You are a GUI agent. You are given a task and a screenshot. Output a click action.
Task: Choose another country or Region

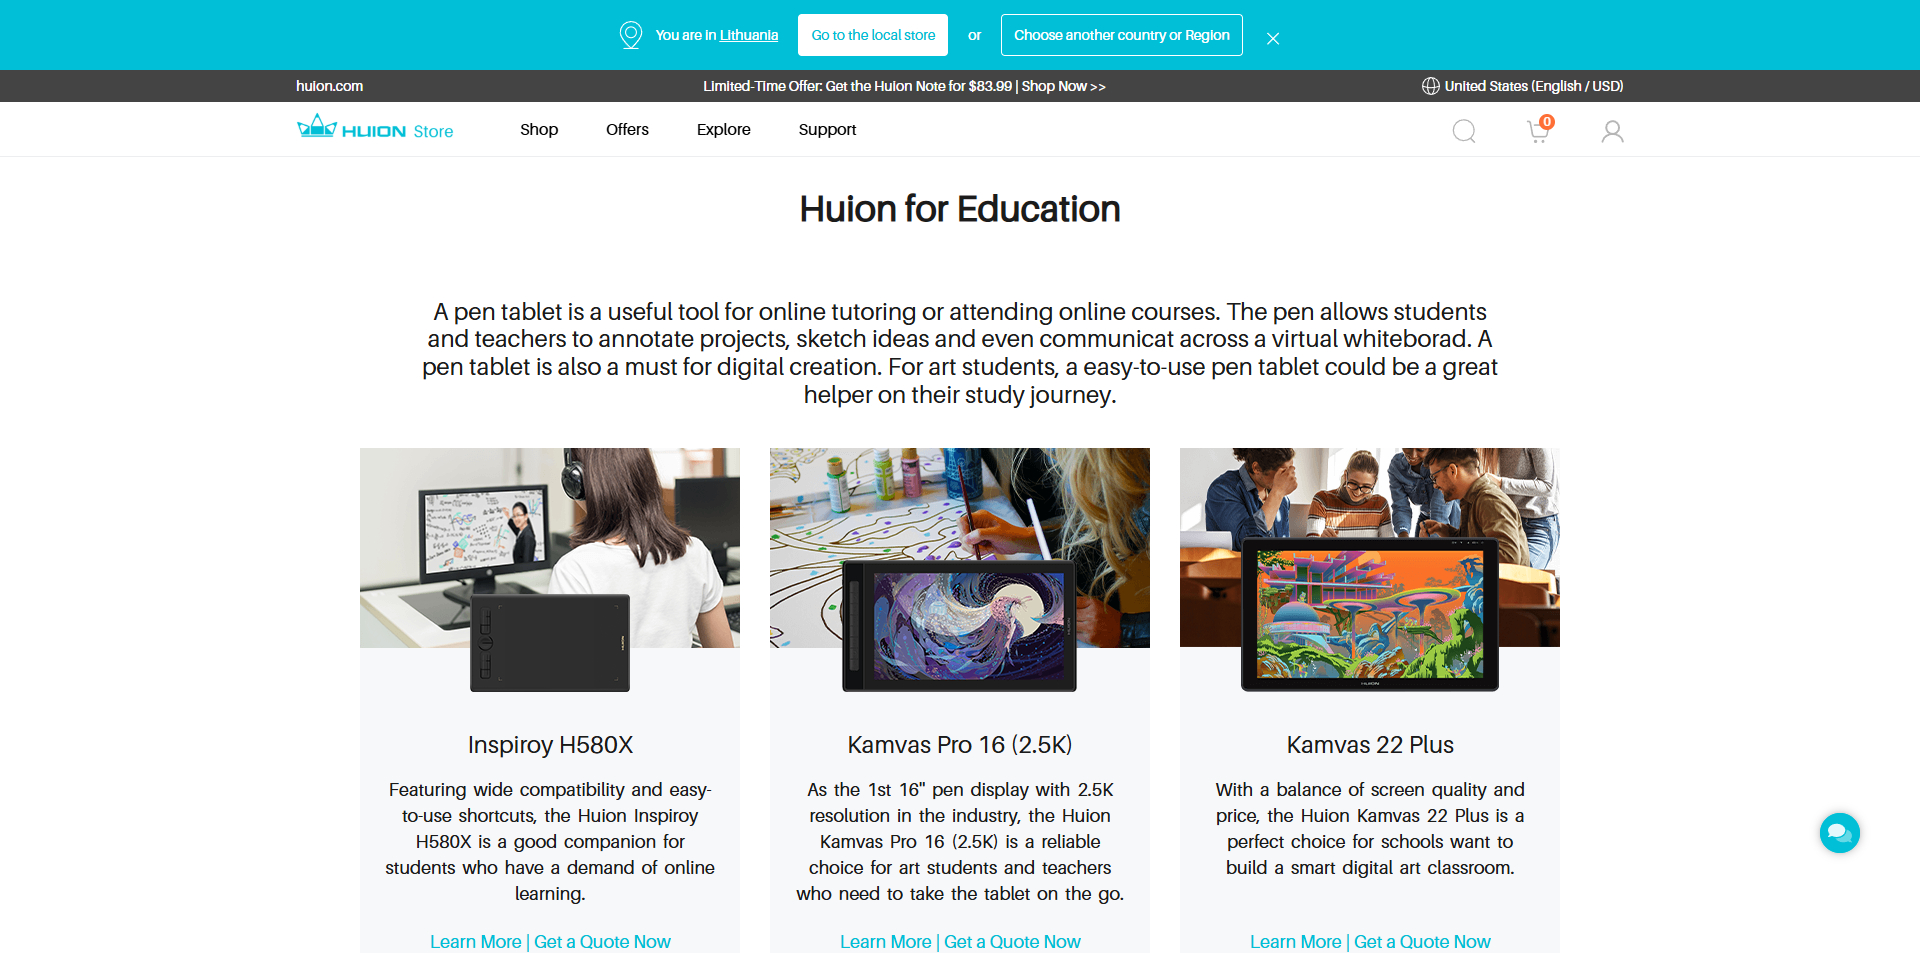click(x=1121, y=35)
